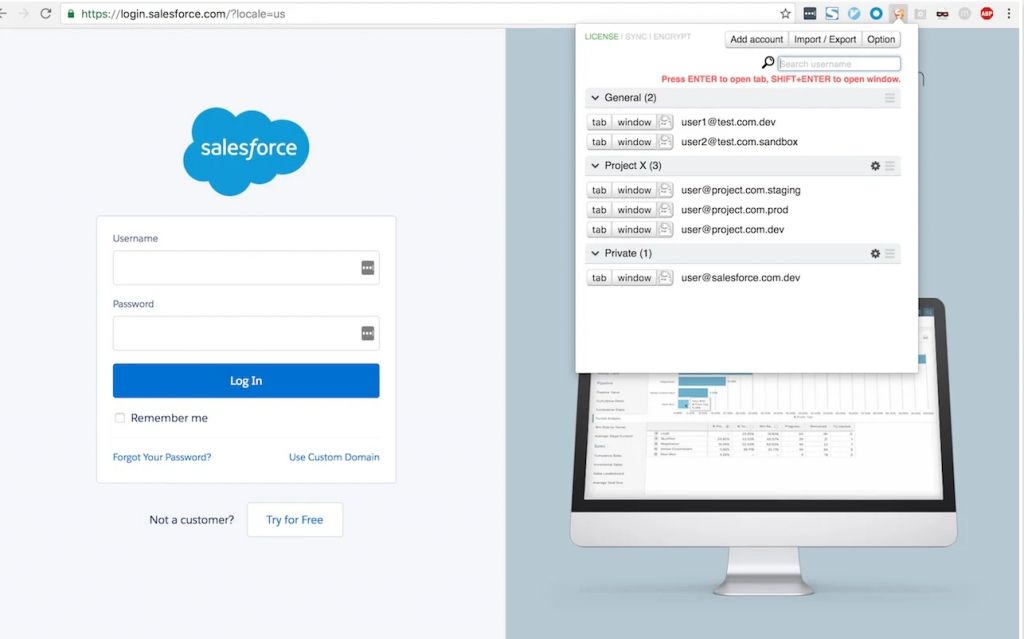This screenshot has height=639, width=1024.
Task: Open Import / Export
Action: [825, 39]
